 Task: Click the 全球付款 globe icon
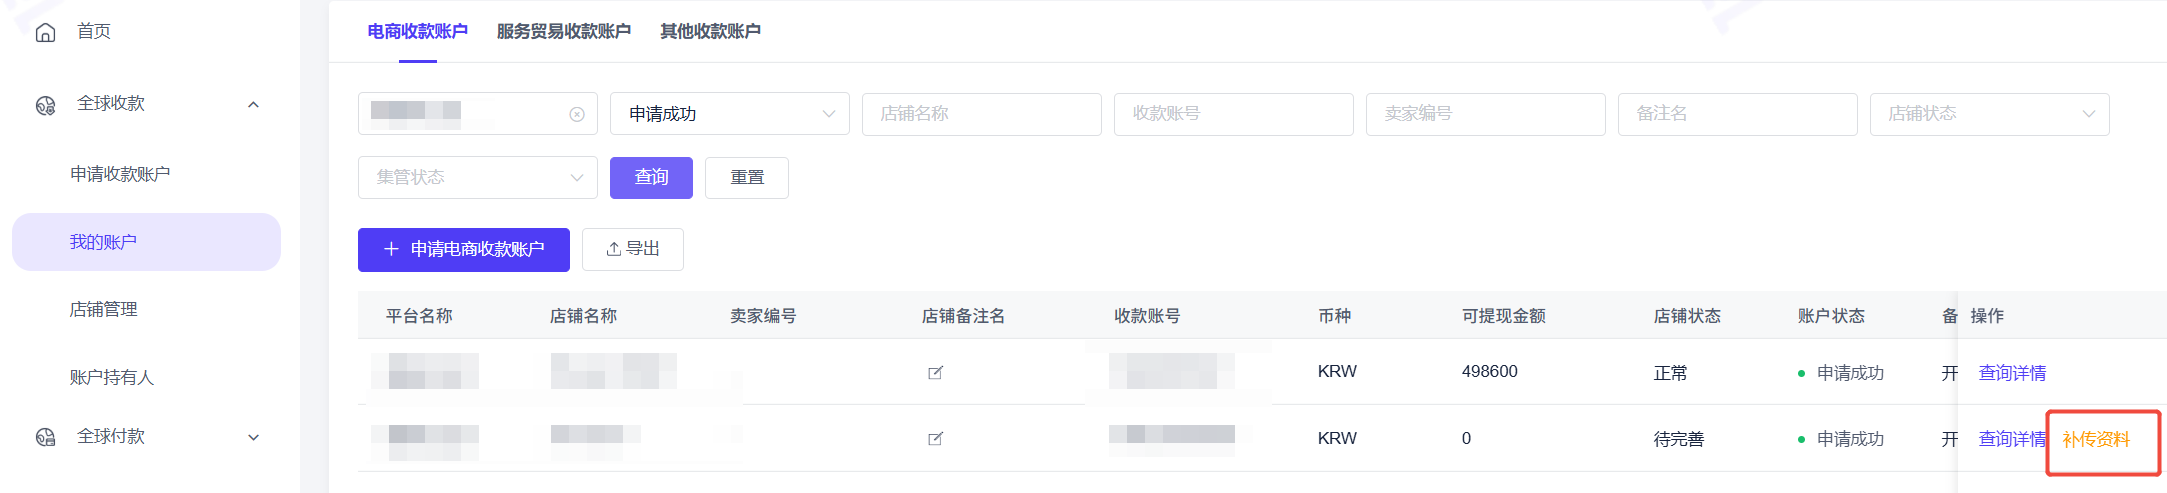[45, 437]
